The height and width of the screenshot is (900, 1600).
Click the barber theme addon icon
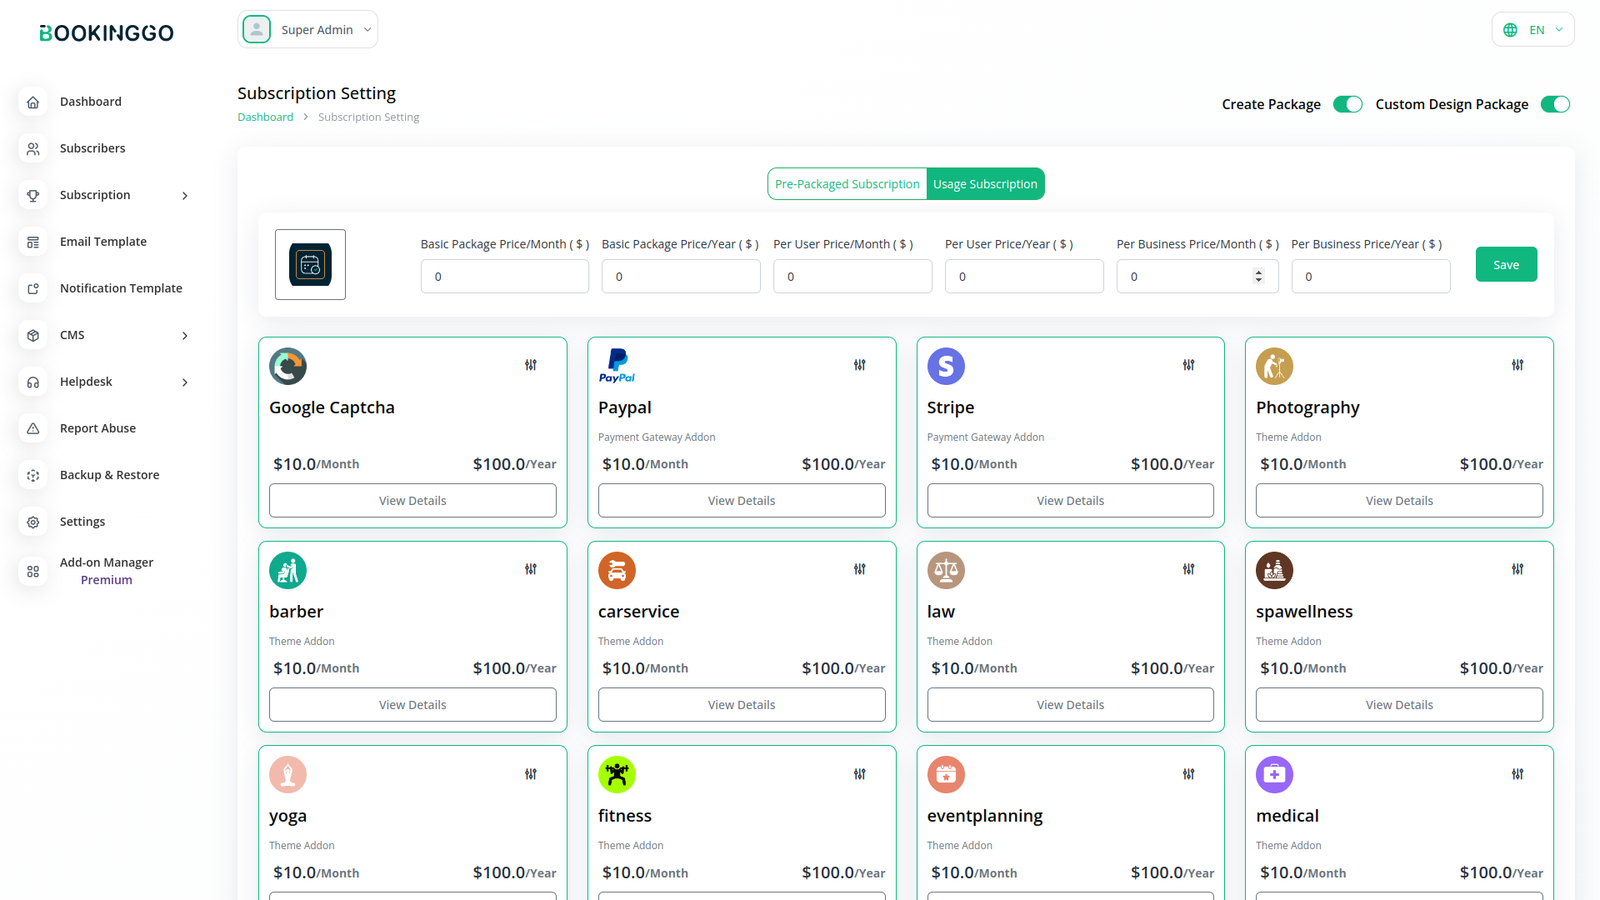(288, 570)
